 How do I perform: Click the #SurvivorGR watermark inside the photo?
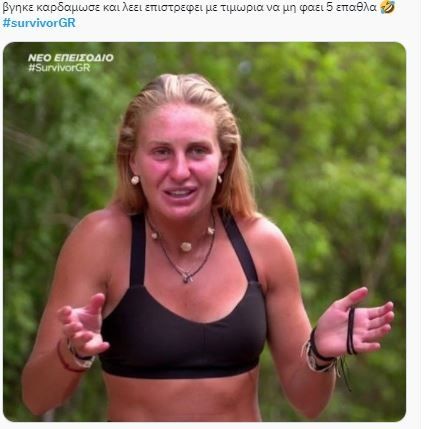[59, 68]
